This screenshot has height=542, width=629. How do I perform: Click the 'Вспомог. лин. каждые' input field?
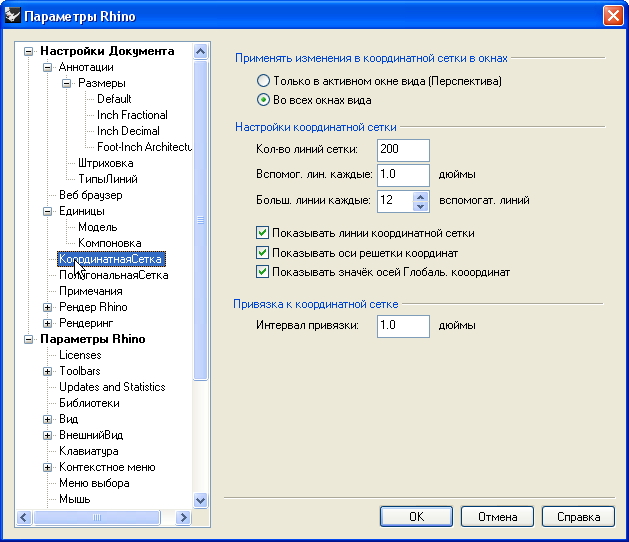click(x=403, y=175)
